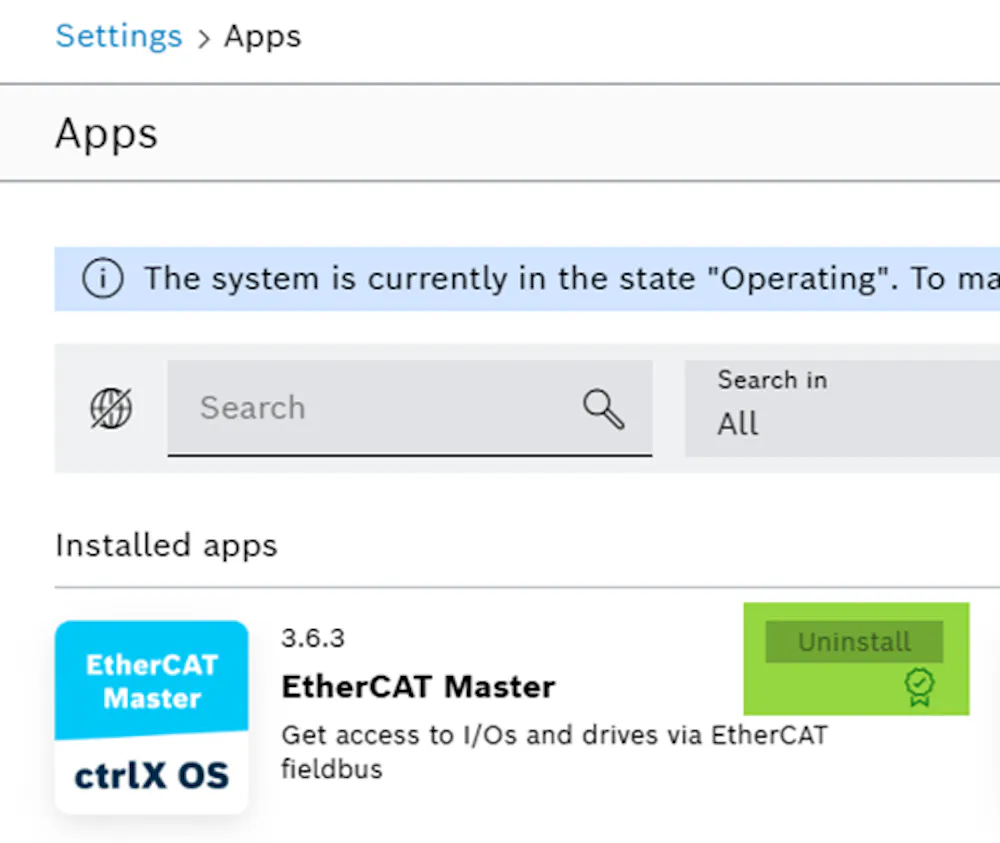Click the 'Get access to I/Os' description
This screenshot has width=1000, height=843.
[554, 752]
